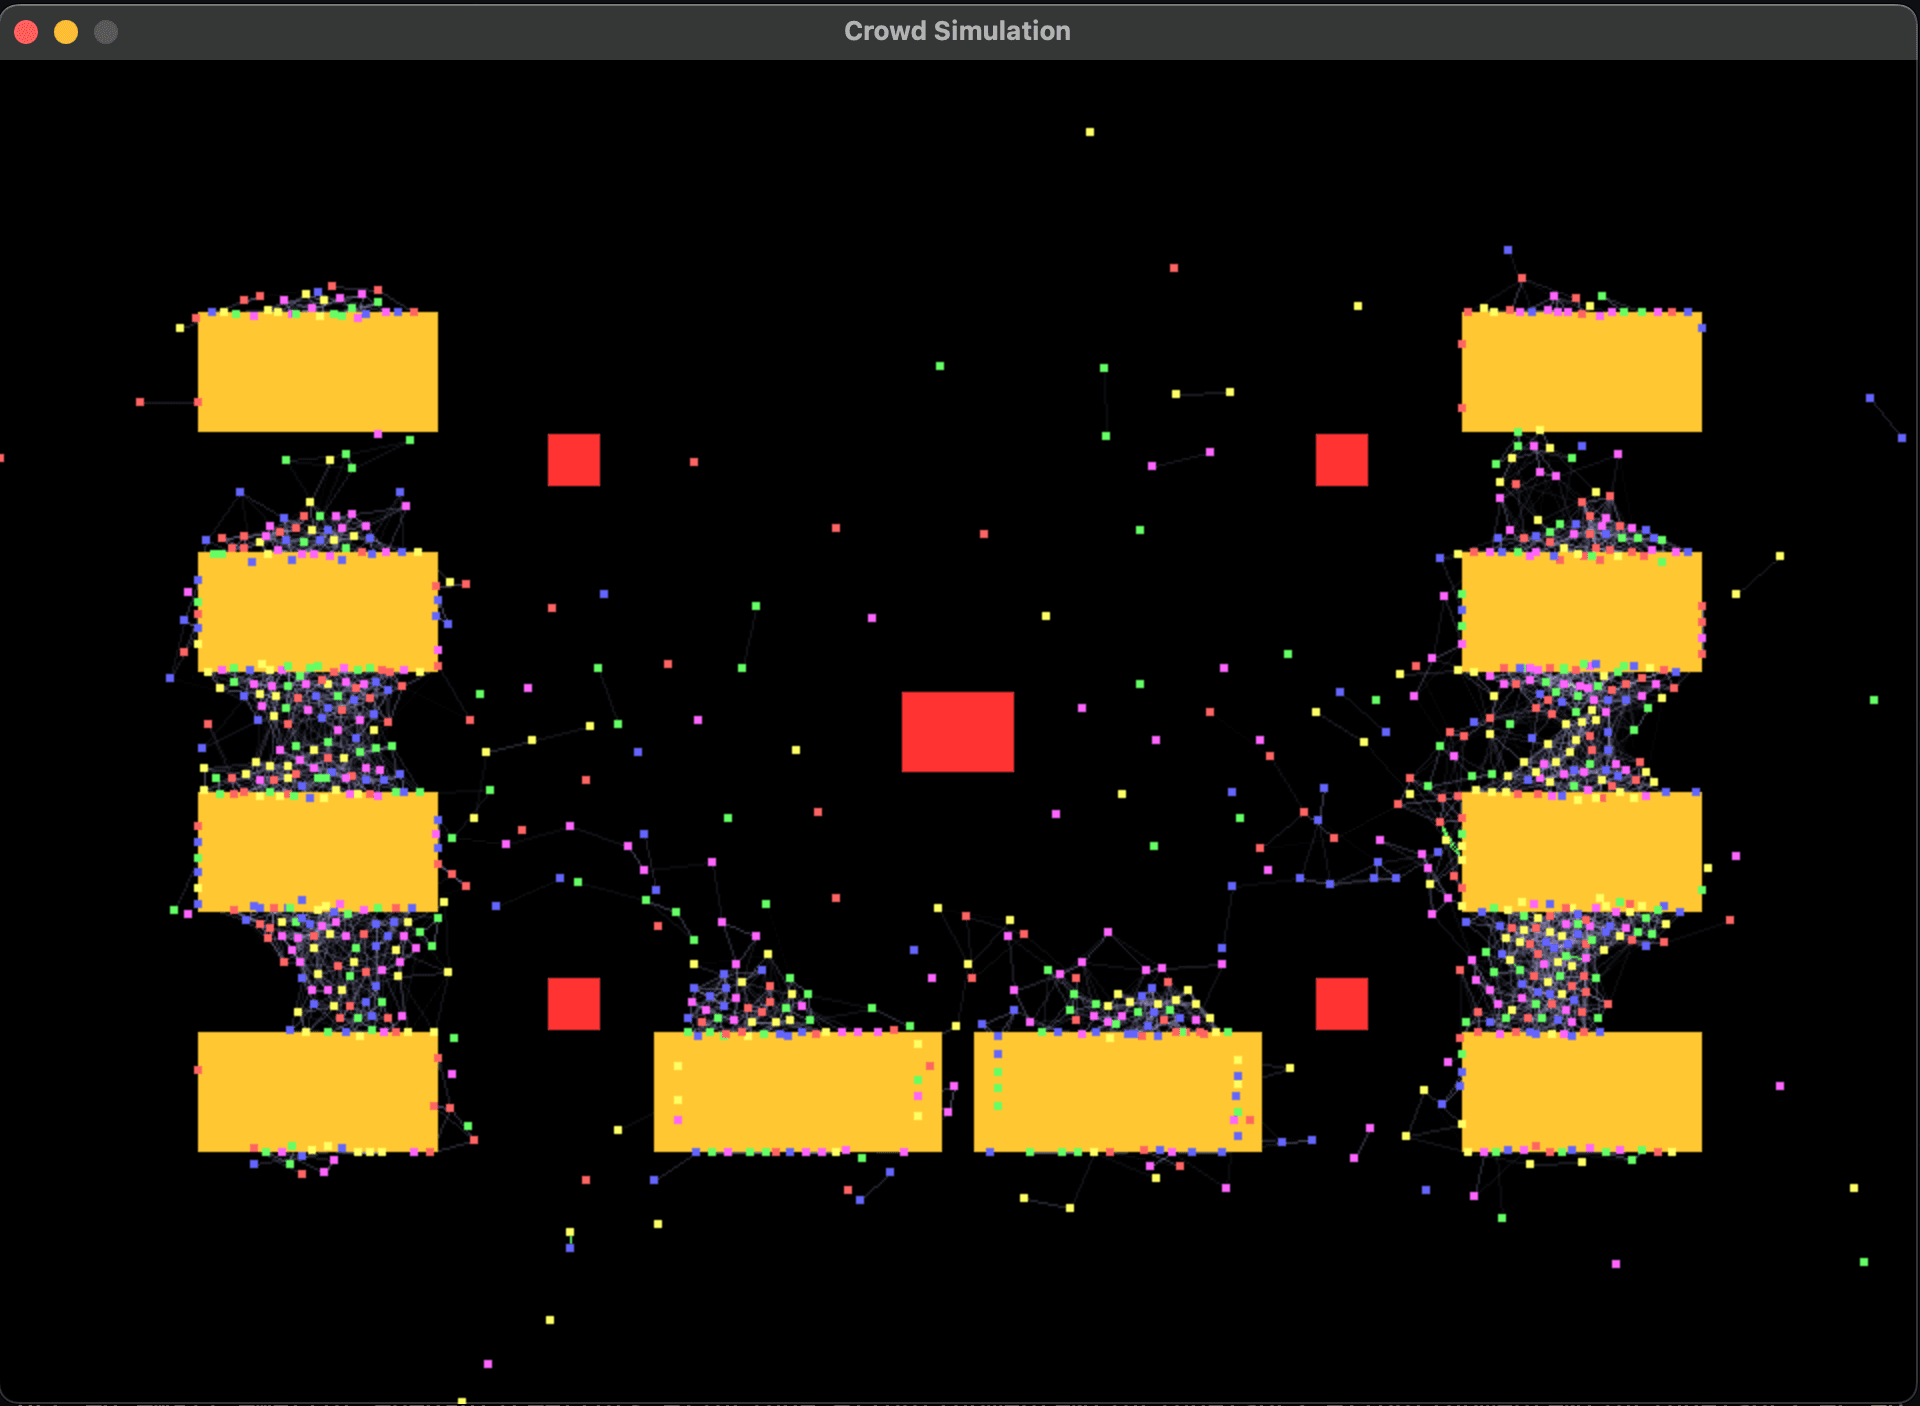Select the lone yellow agent near the top center

(x=1088, y=130)
